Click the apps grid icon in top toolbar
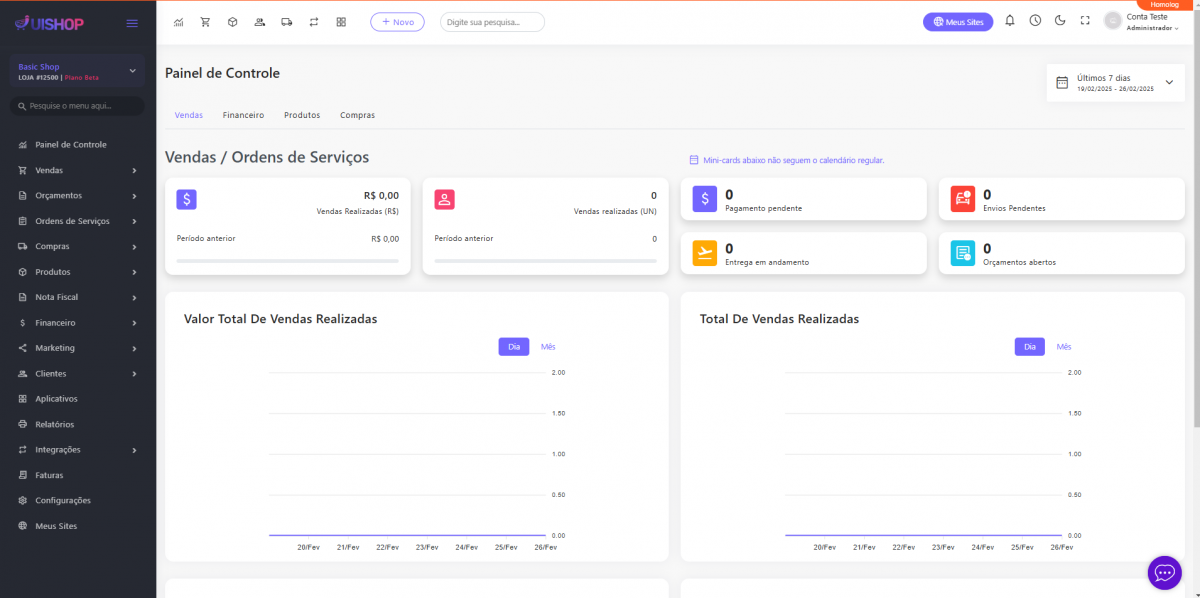1200x598 pixels. click(x=341, y=22)
